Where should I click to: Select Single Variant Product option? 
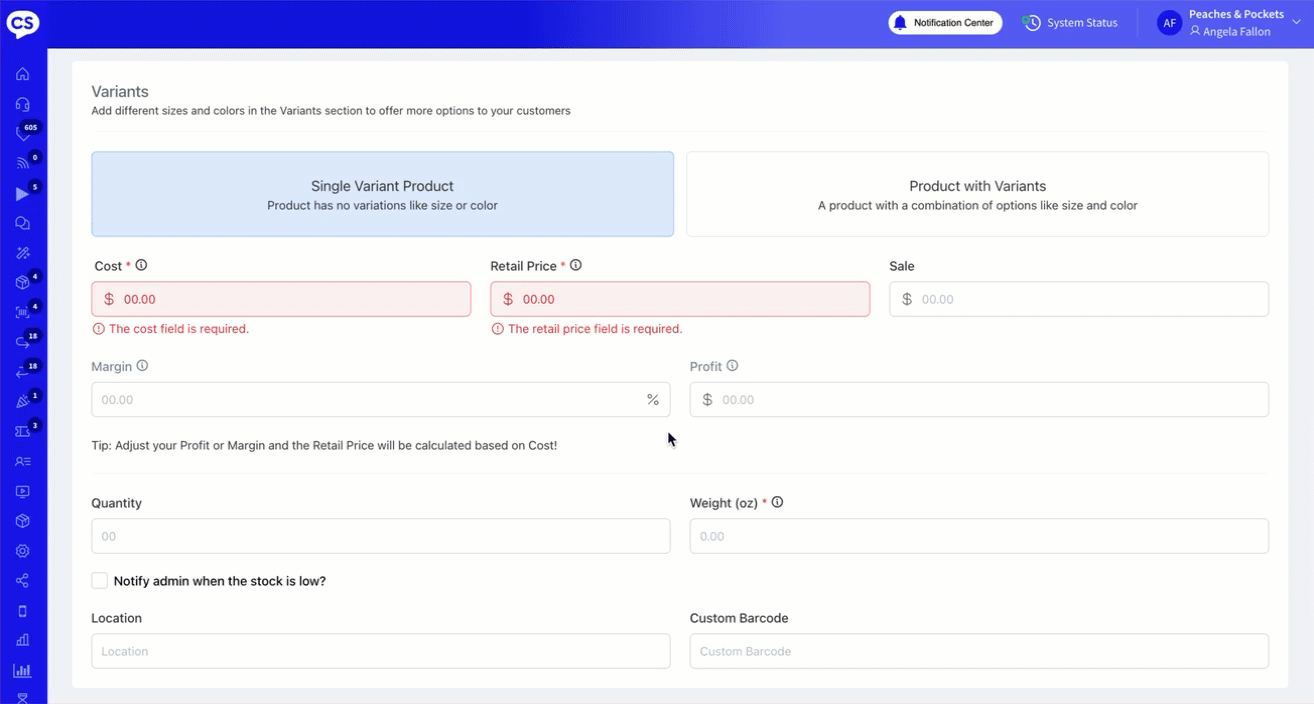click(382, 194)
